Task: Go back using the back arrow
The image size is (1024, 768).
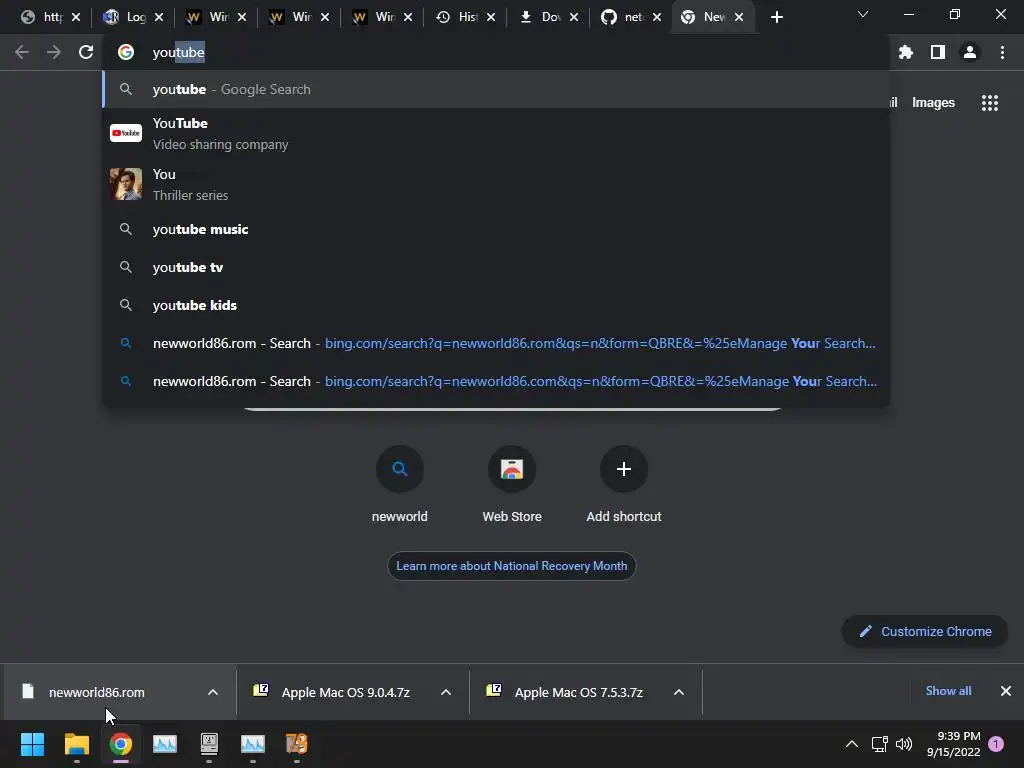Action: click(22, 52)
